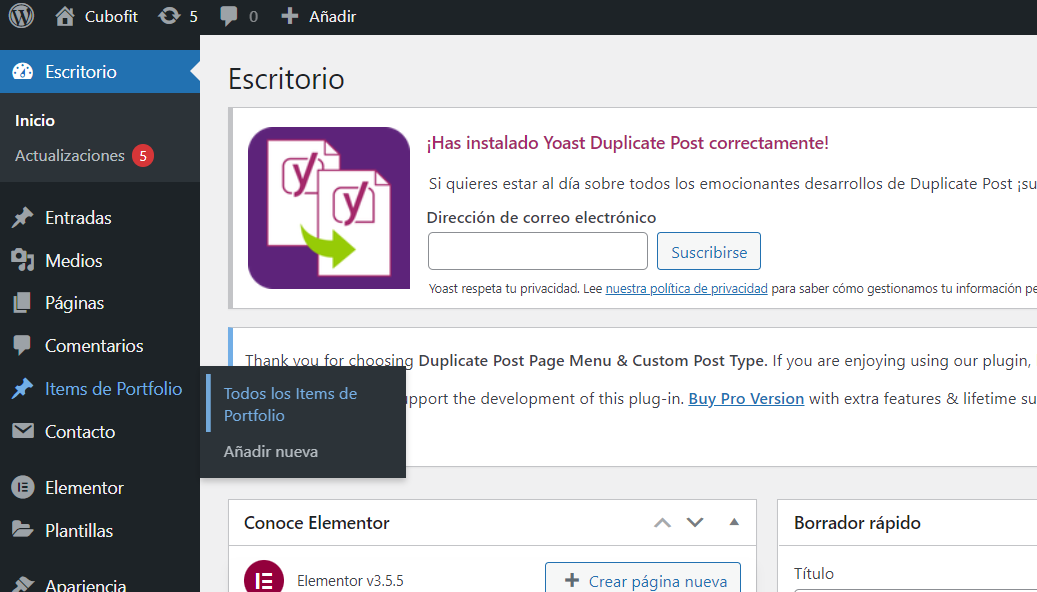This screenshot has width=1037, height=592.
Task: Click Crear página nueva button
Action: (643, 581)
